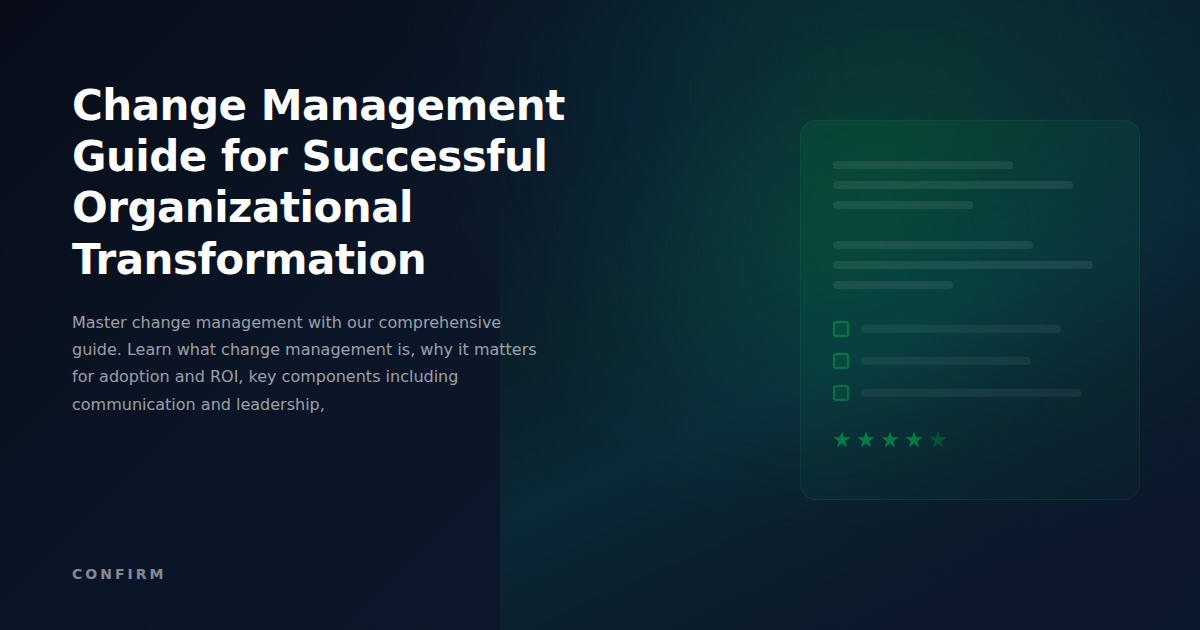The height and width of the screenshot is (630, 1200).
Task: Enable the bottom checklist checkbox
Action: [840, 393]
